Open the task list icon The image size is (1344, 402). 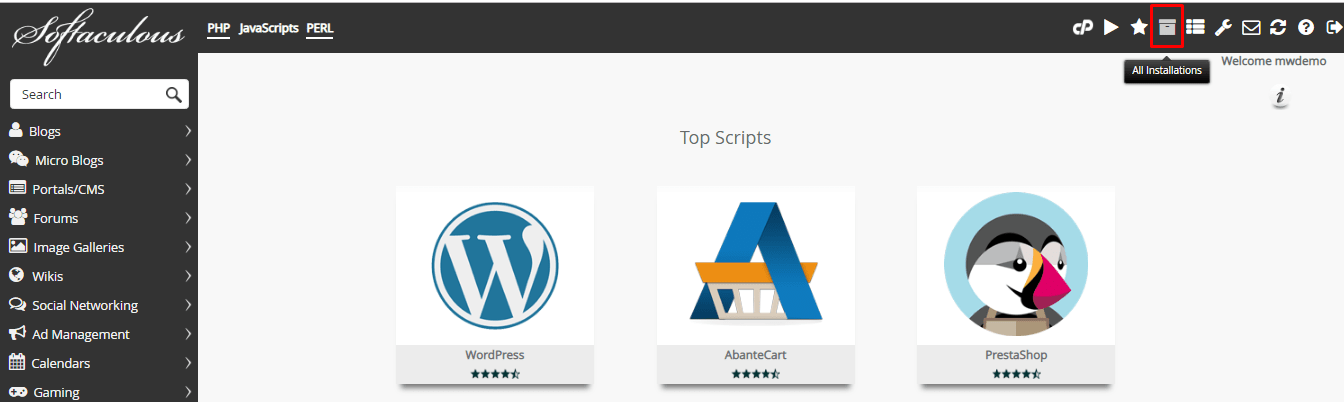point(1195,27)
